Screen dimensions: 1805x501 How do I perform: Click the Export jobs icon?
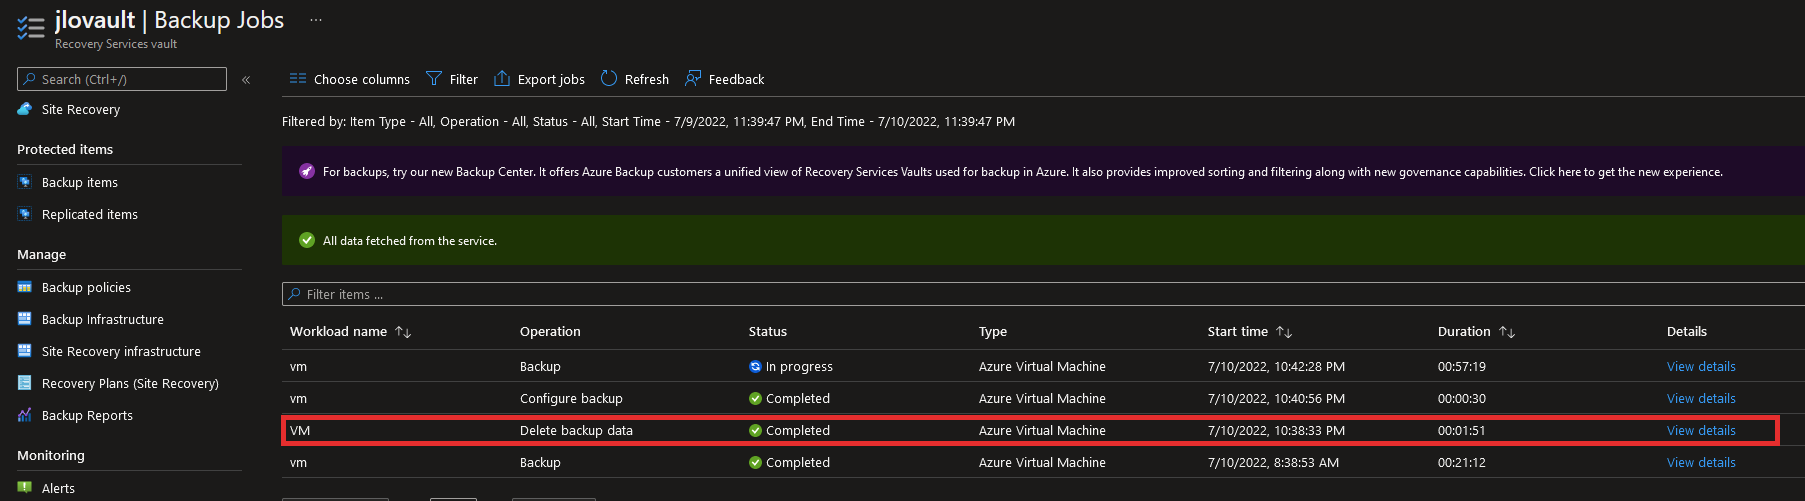click(x=502, y=78)
